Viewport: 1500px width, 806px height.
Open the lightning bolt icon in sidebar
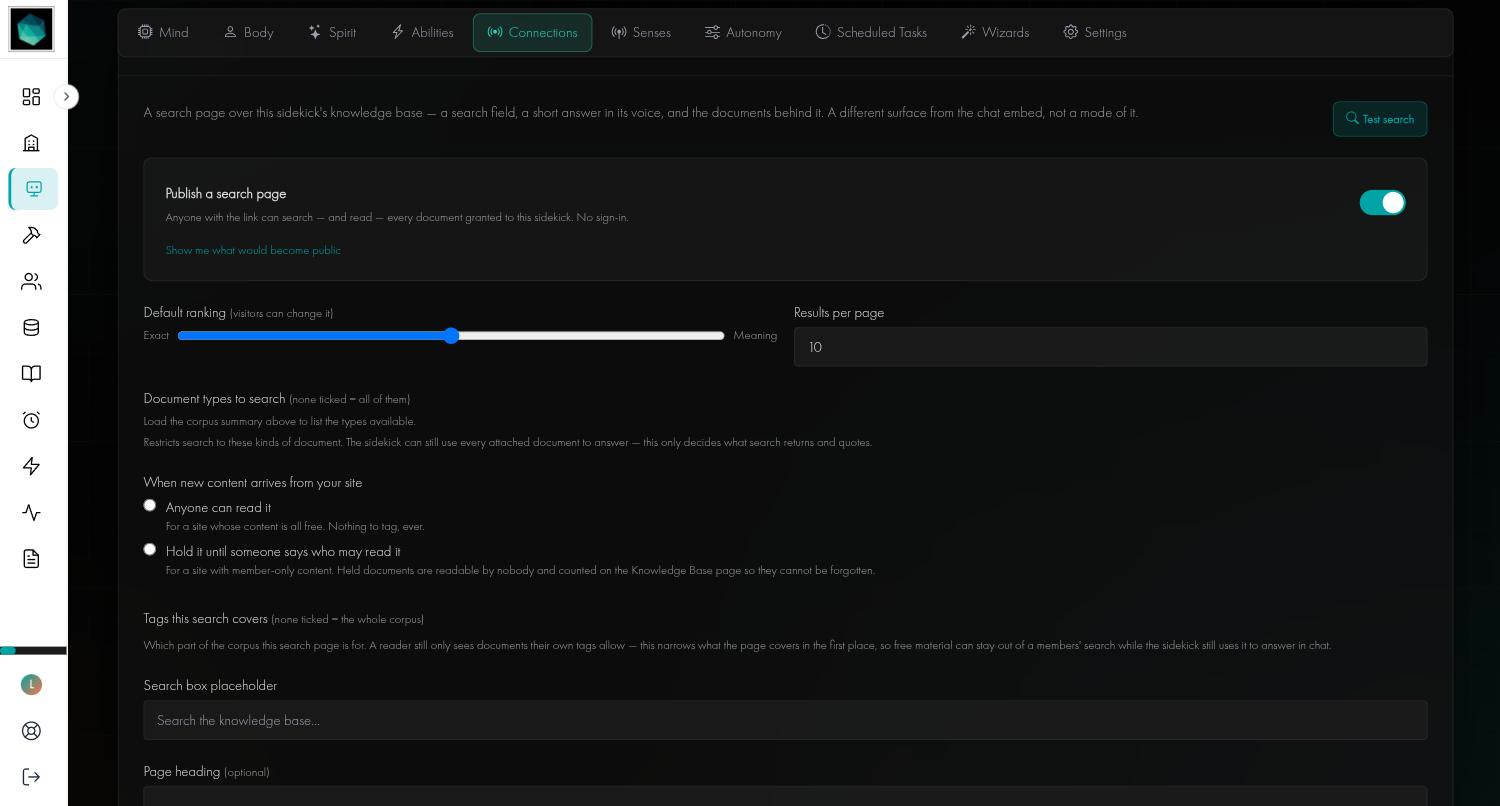pos(31,466)
